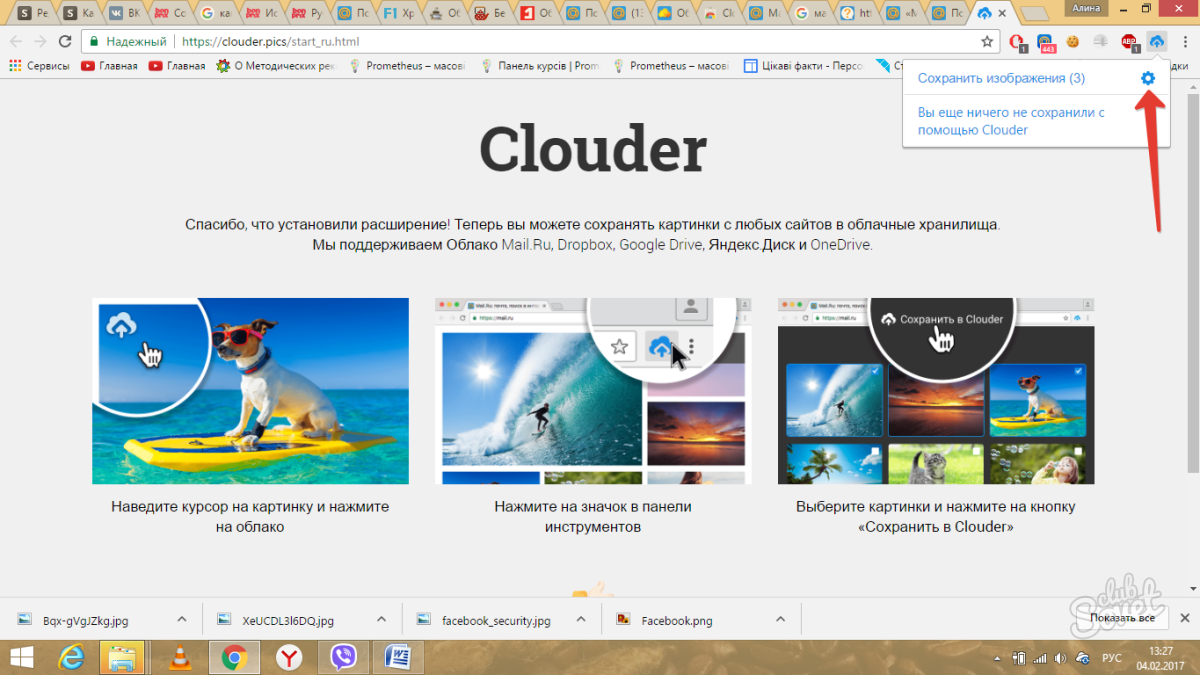Image resolution: width=1200 pixels, height=675 pixels.
Task: Go back to previous page
Action: 16,42
